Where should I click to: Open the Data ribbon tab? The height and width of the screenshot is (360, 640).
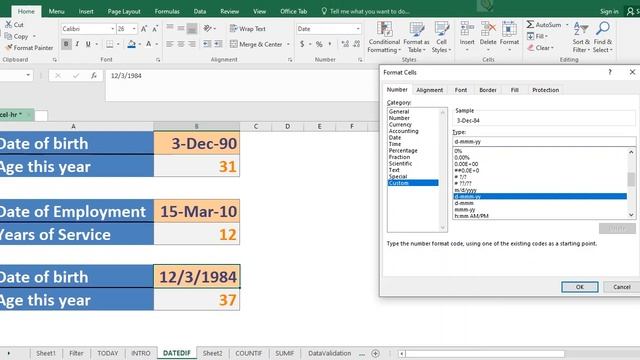pos(200,11)
